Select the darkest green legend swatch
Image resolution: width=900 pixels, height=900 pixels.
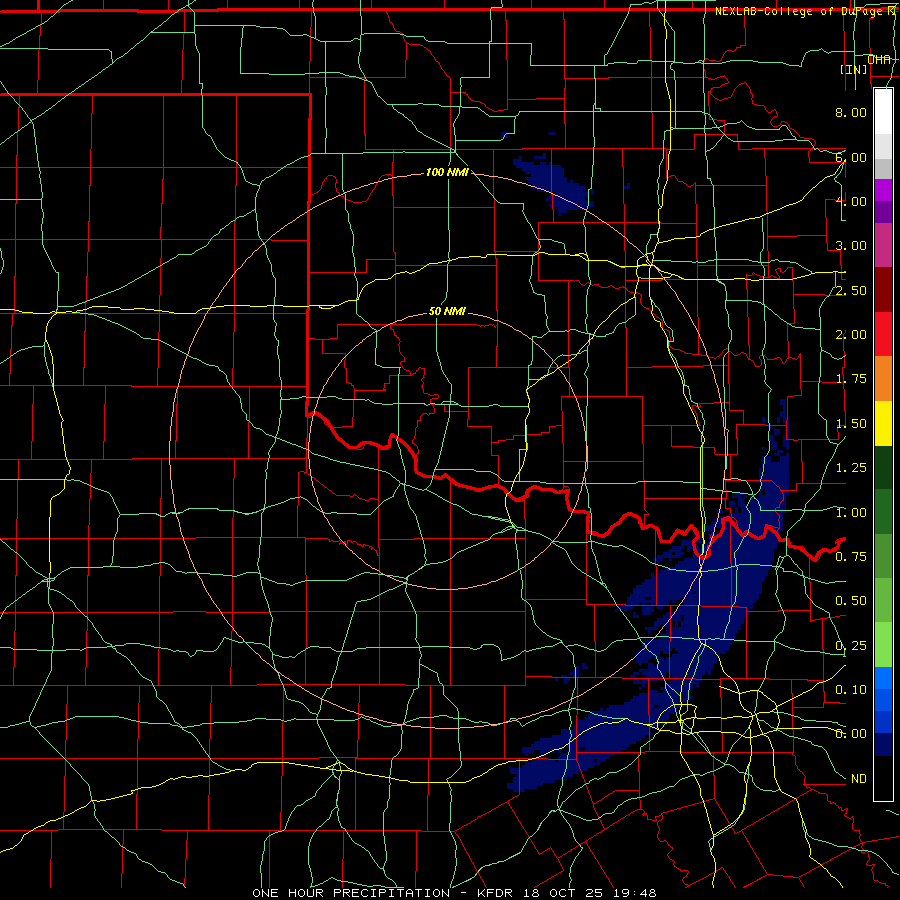[883, 468]
